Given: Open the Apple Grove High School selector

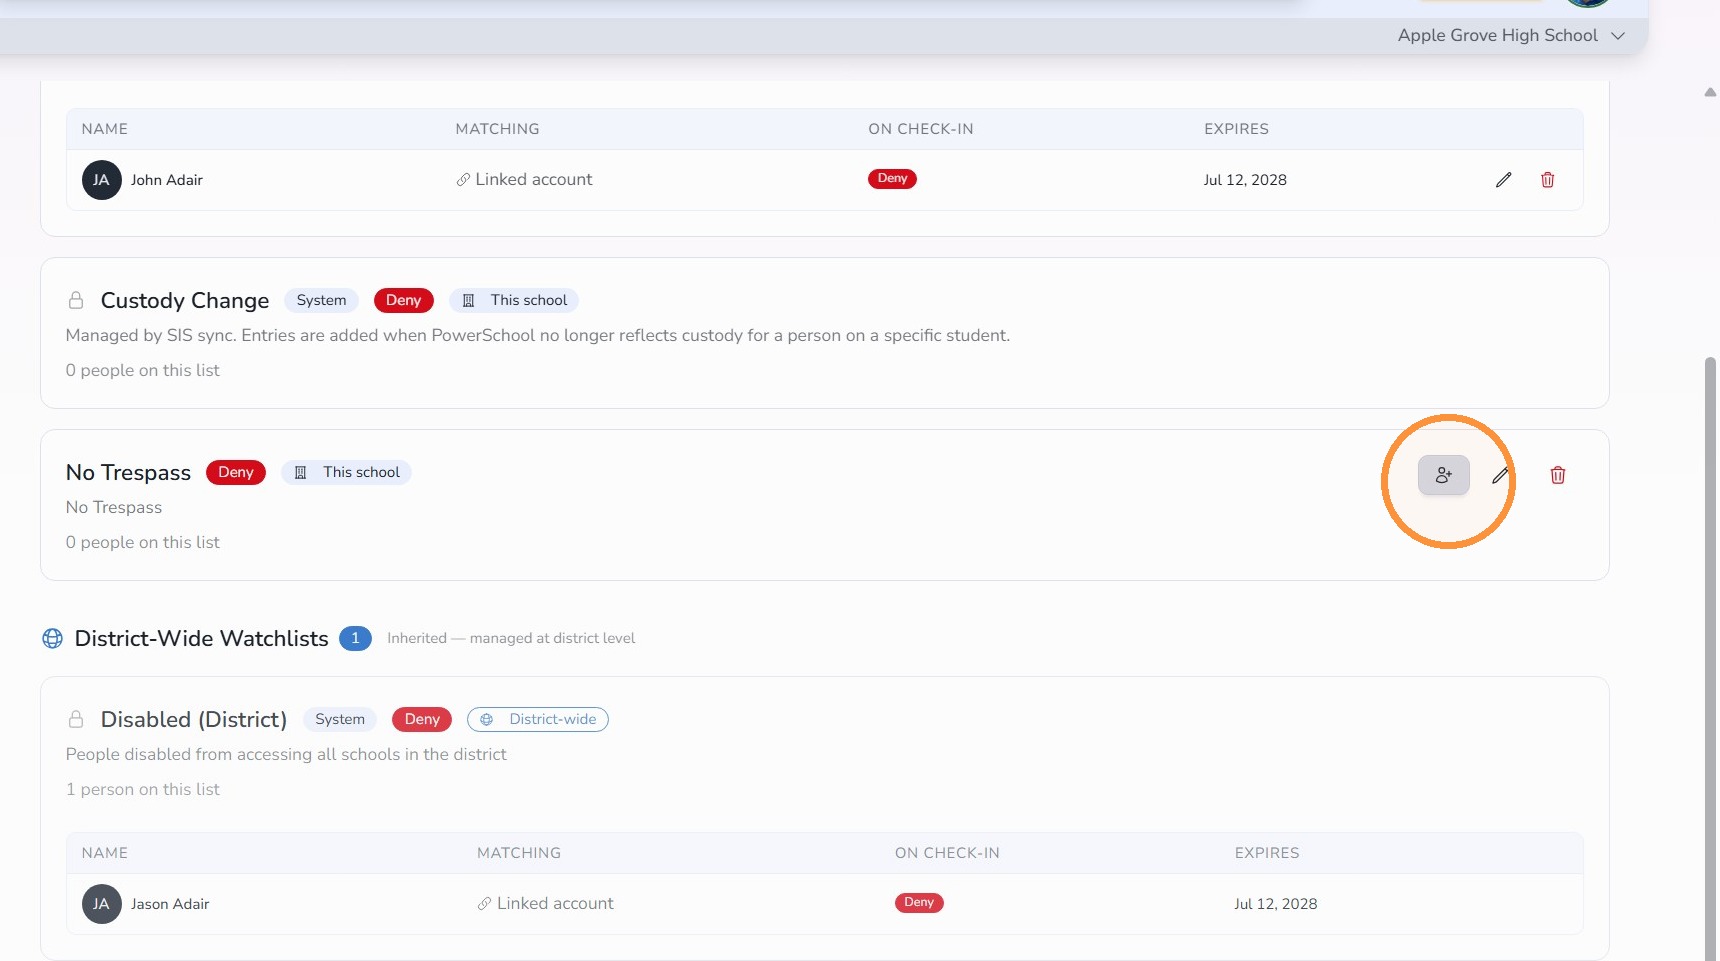Looking at the screenshot, I should point(1510,35).
